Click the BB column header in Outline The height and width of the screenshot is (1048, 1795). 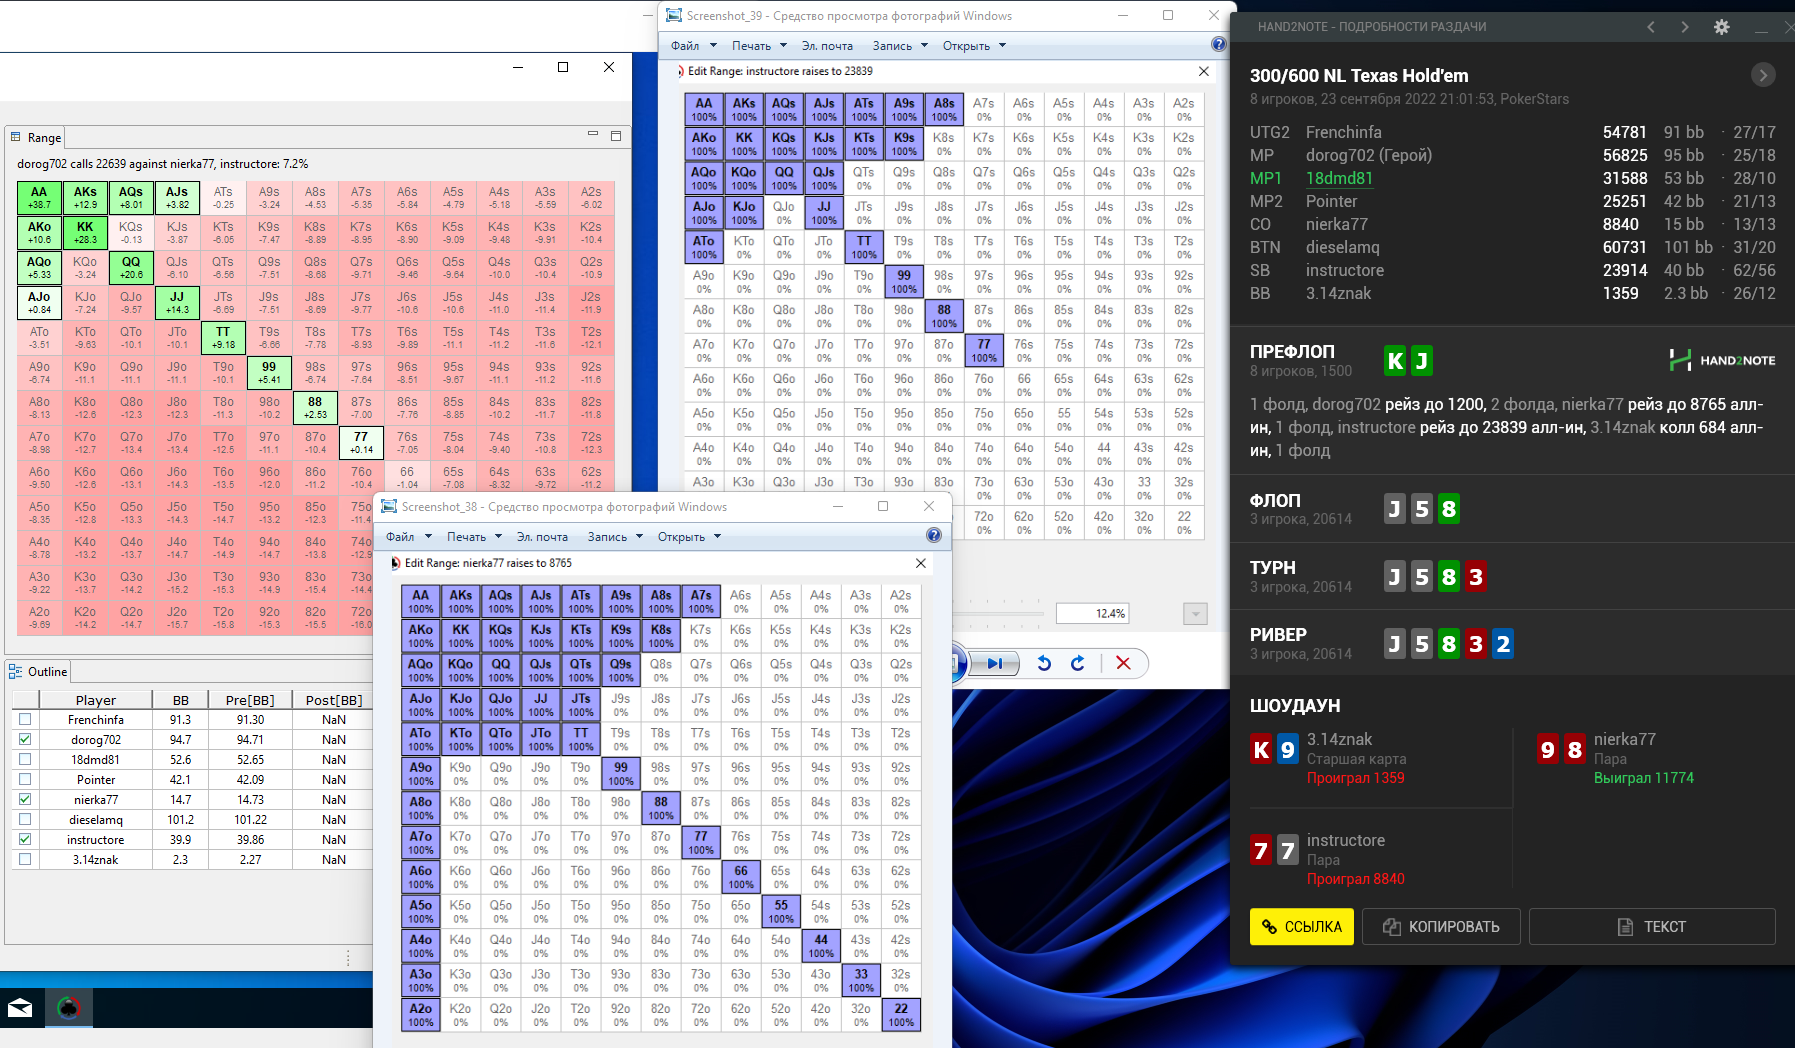coord(180,700)
